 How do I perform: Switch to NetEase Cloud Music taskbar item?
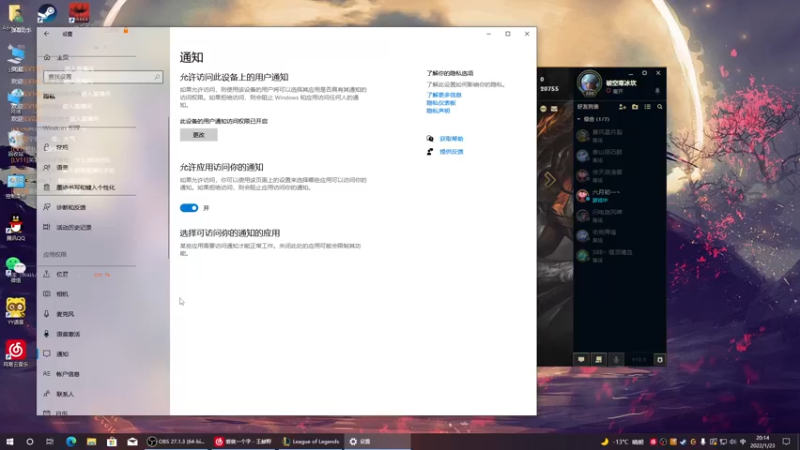pyautogui.click(x=243, y=441)
